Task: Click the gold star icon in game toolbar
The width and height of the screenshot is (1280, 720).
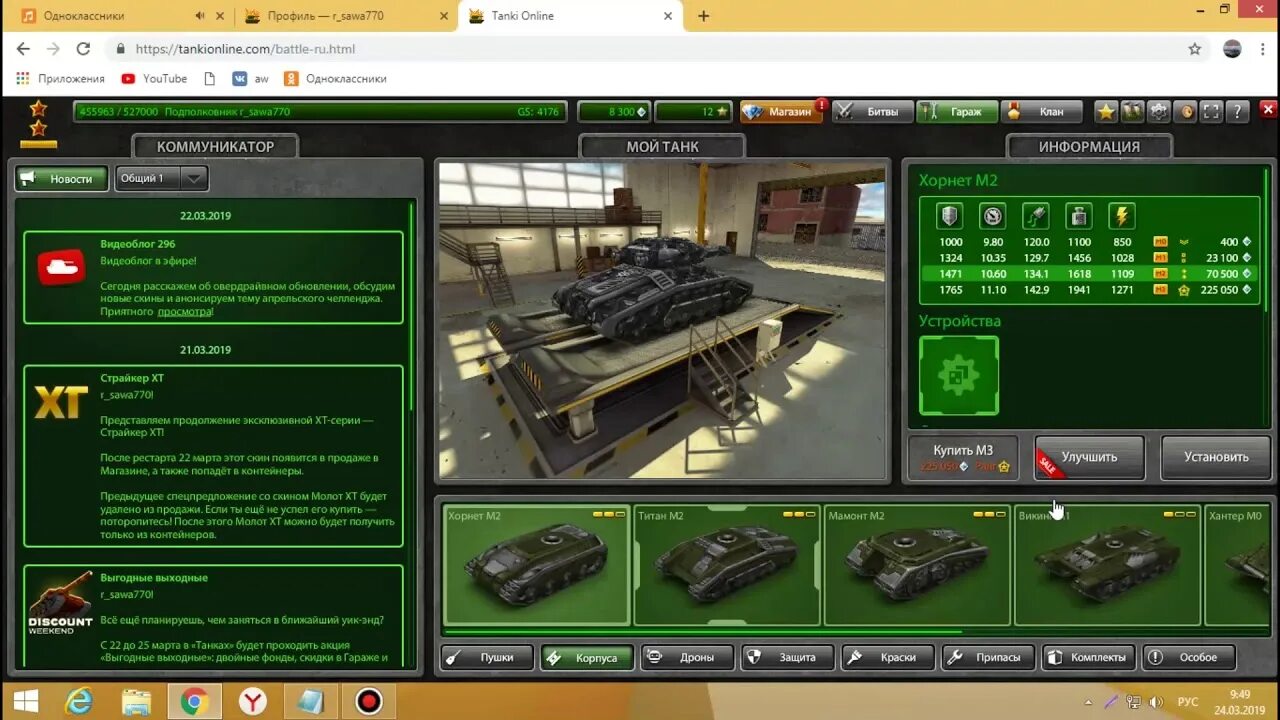Action: (1105, 111)
